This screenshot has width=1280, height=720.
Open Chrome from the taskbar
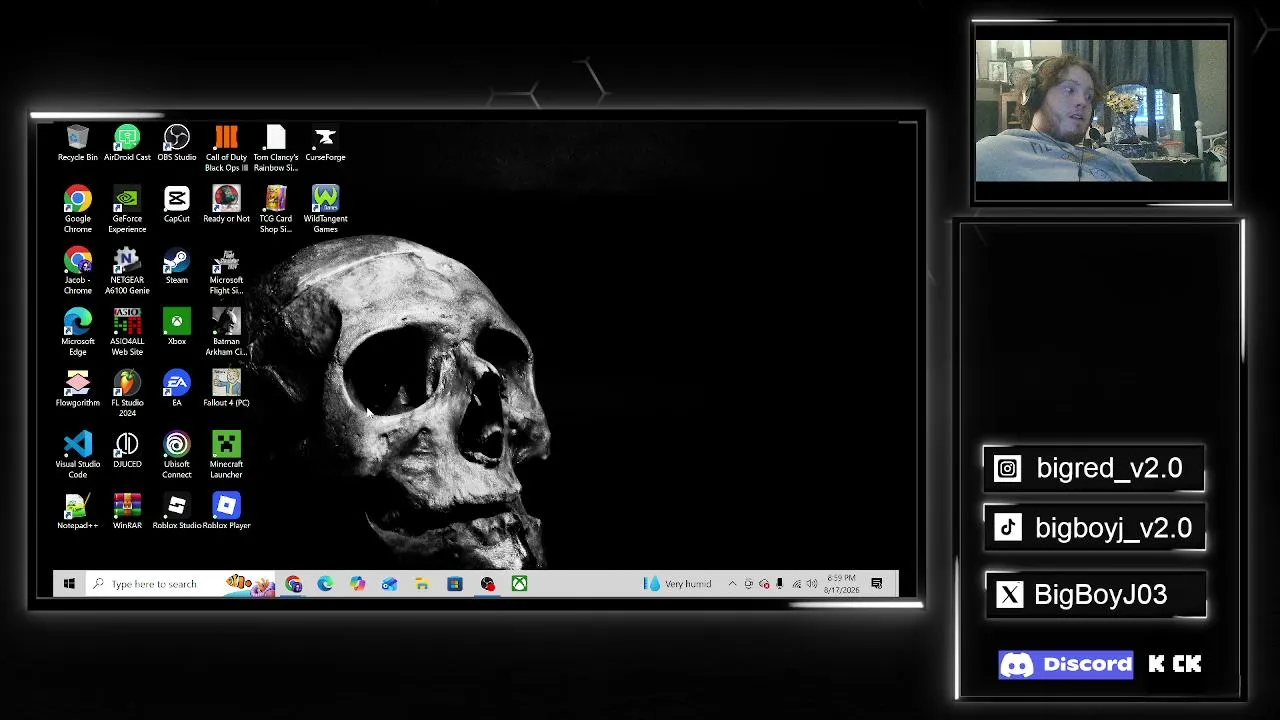tap(293, 584)
